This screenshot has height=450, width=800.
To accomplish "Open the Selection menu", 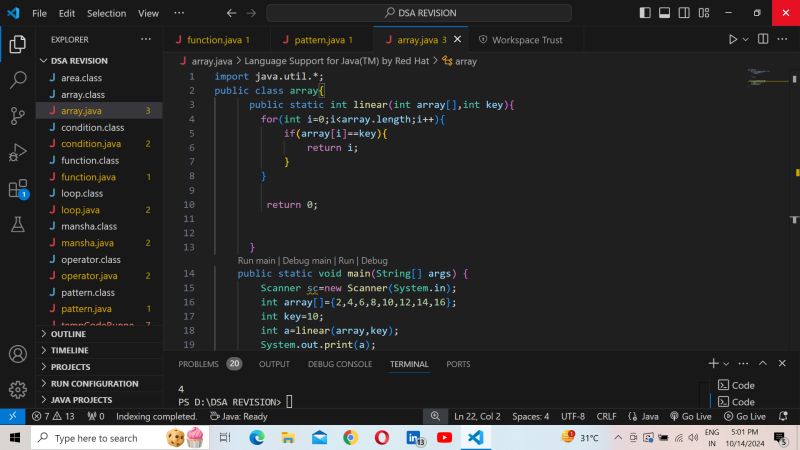I will [107, 13].
